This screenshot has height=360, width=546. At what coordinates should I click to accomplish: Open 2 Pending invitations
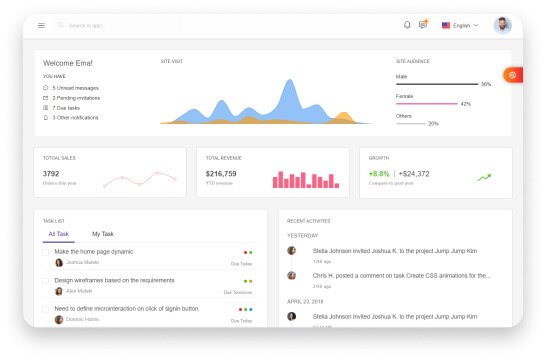(x=76, y=98)
